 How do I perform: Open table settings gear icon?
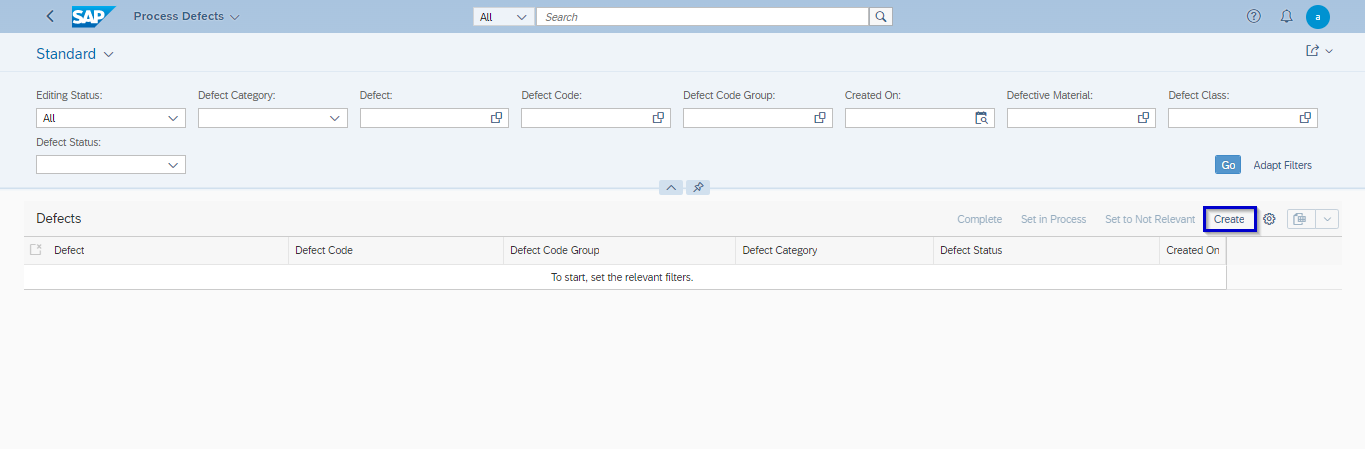click(1269, 219)
